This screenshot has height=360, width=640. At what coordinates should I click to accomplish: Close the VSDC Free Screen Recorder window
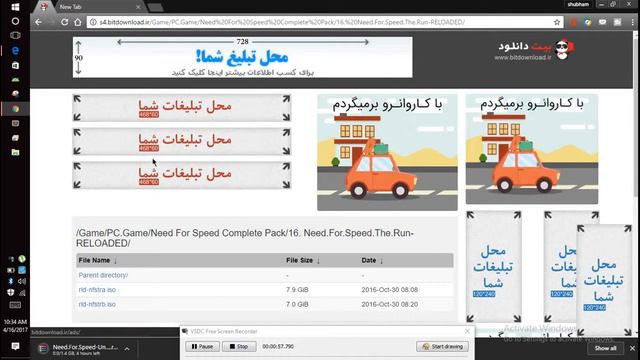coord(467,331)
